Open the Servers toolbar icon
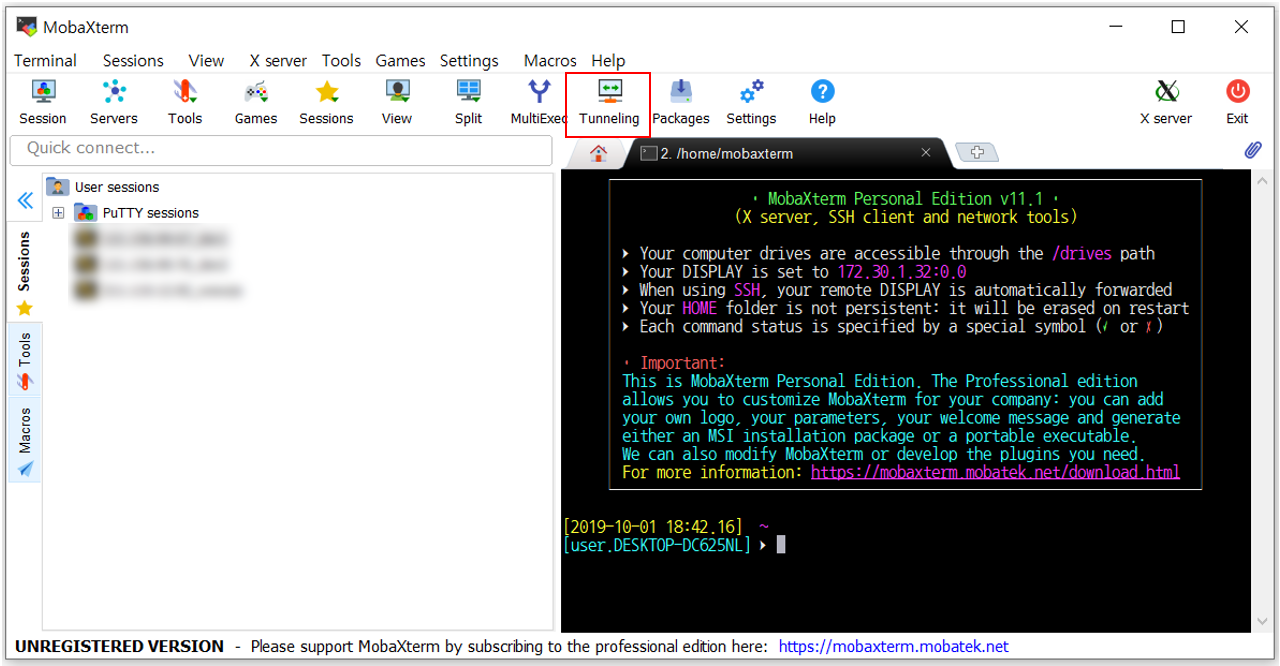 tap(114, 103)
